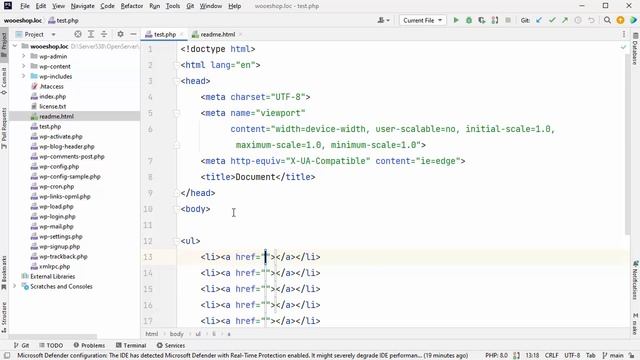Click the CRLF line separator indicator
Viewport: 640px width, 360px height.
pyautogui.click(x=551, y=356)
